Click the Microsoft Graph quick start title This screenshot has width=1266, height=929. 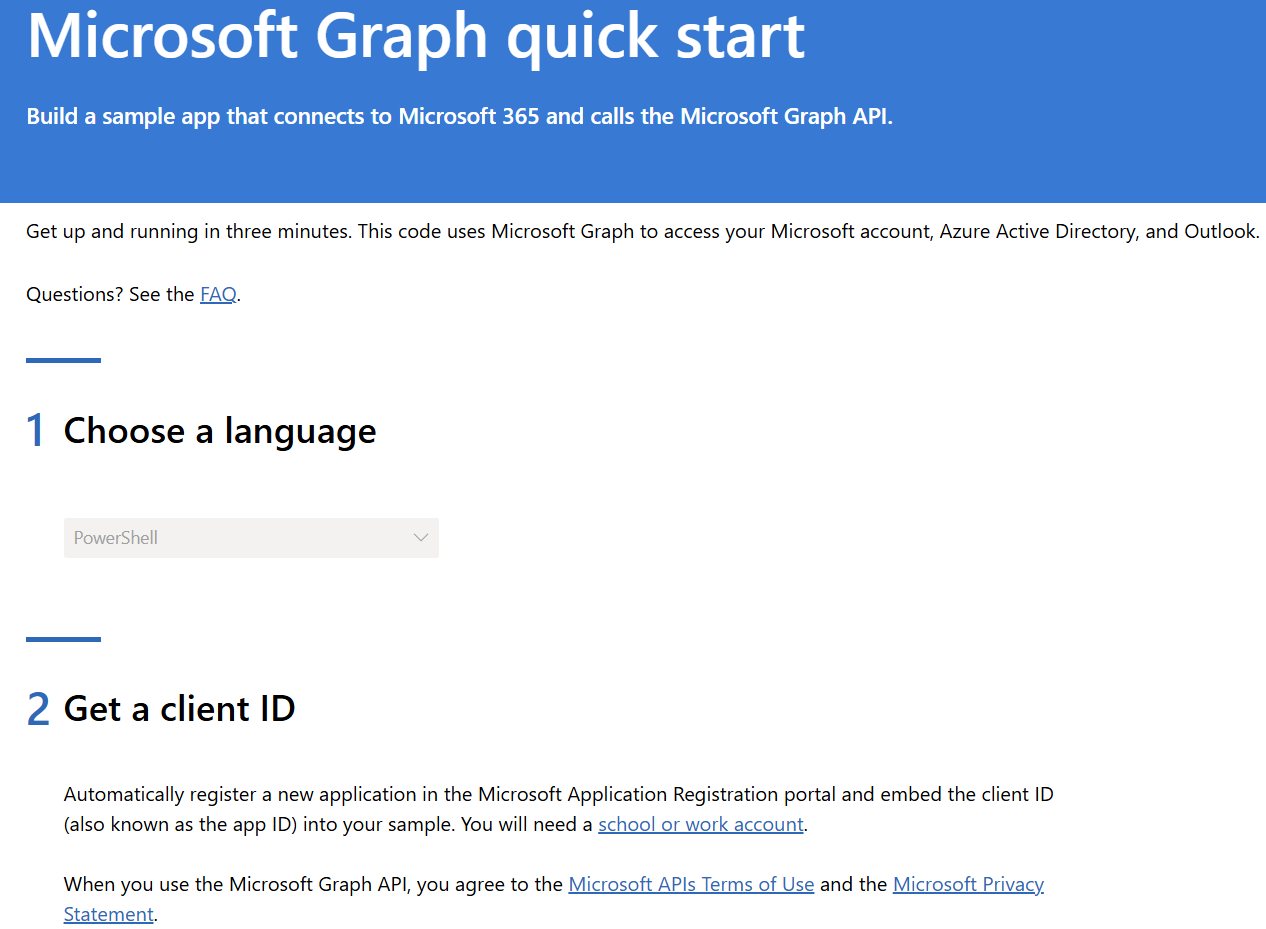[x=416, y=34]
